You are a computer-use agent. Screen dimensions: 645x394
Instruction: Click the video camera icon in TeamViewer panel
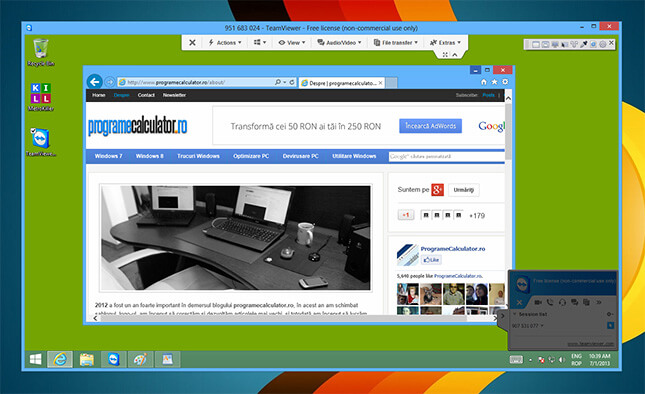coord(538,302)
